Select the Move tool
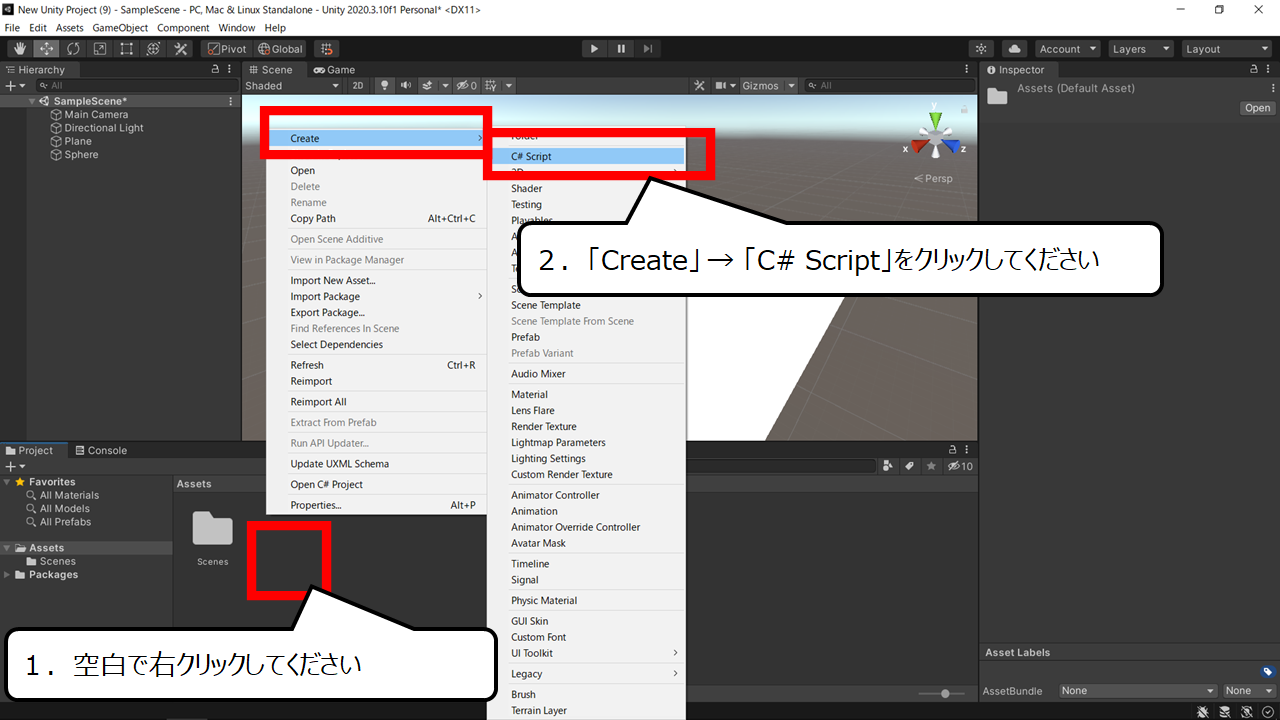This screenshot has width=1280, height=720. (46, 49)
